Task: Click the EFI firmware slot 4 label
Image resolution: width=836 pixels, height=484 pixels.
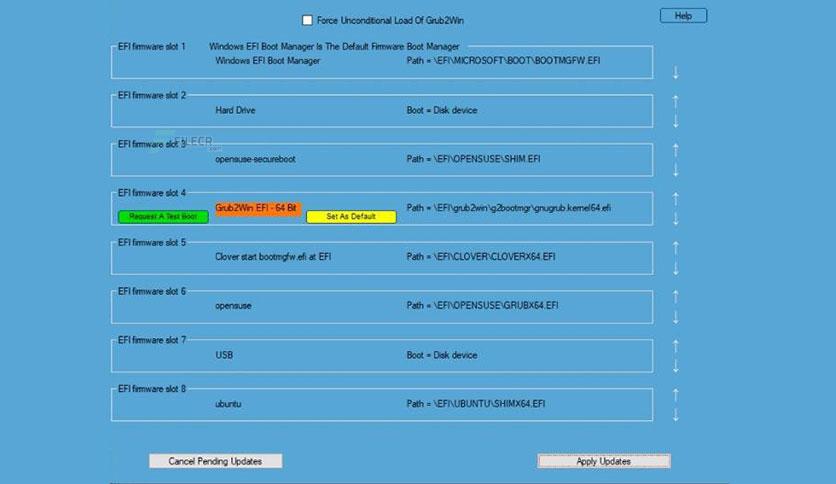Action: 152,193
